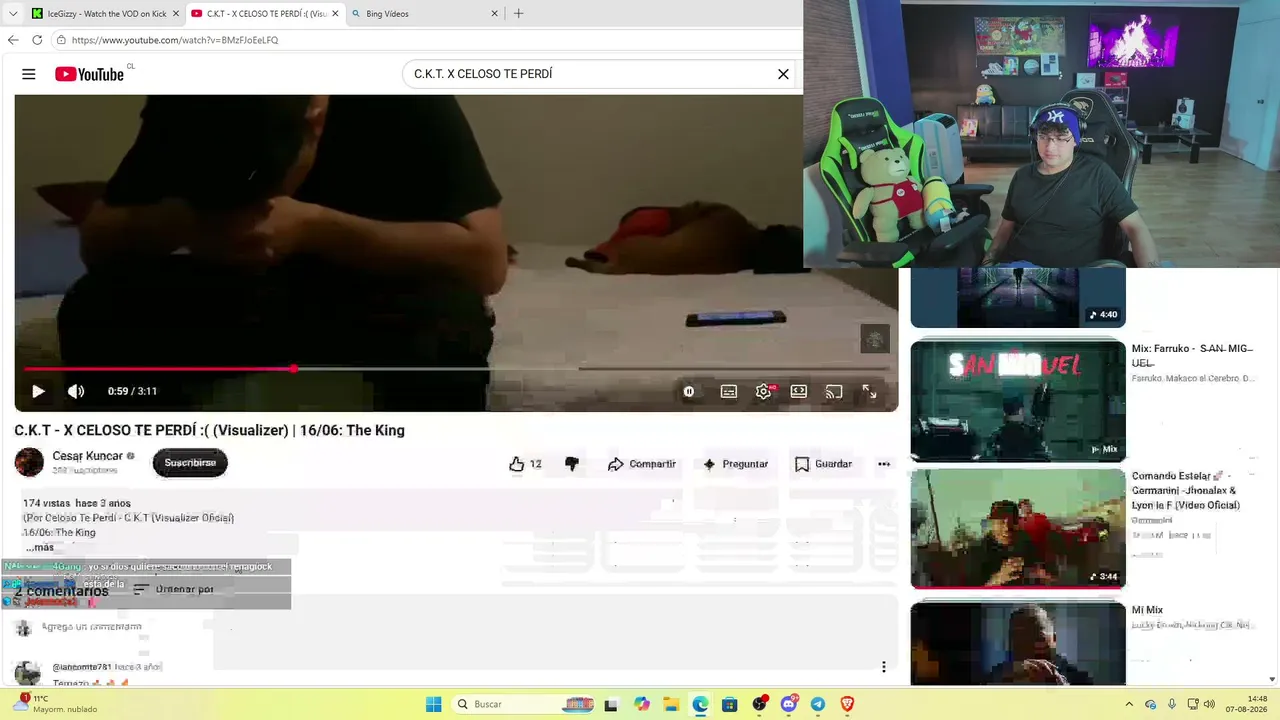Switch to IceGizzy Kick VOD tab
Viewport: 1280px width, 720px height.
pos(105,14)
